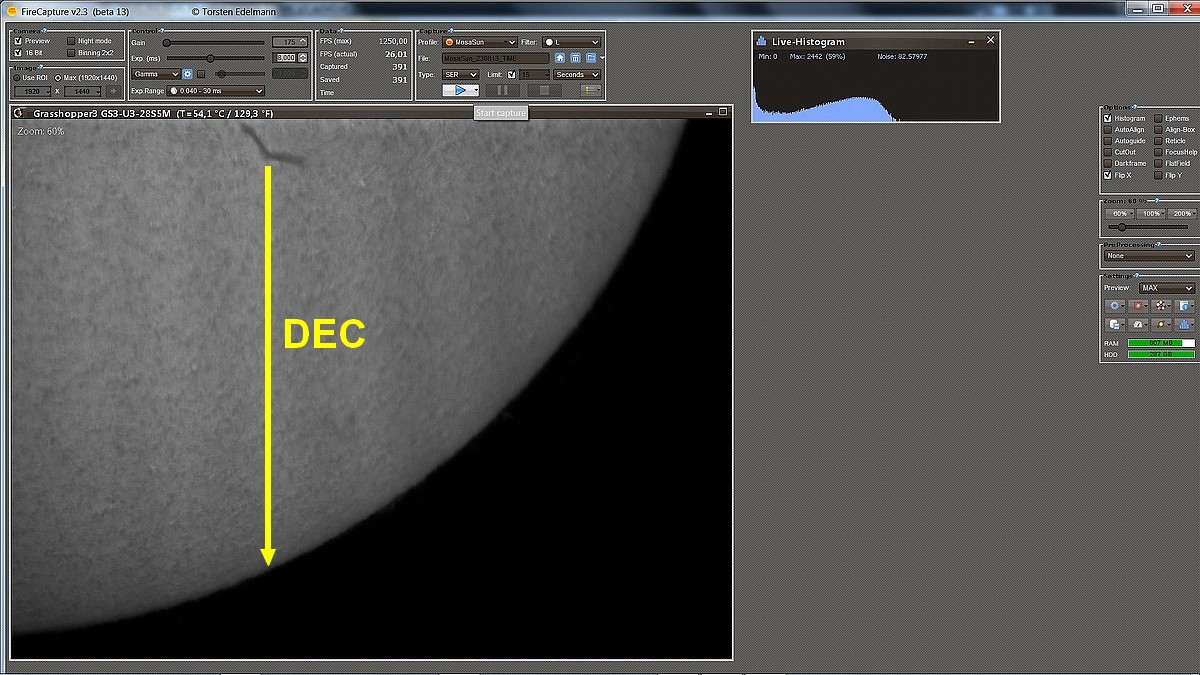Open the Preview MAX dropdown
Viewport: 1200px width, 675px height.
click(x=1166, y=288)
